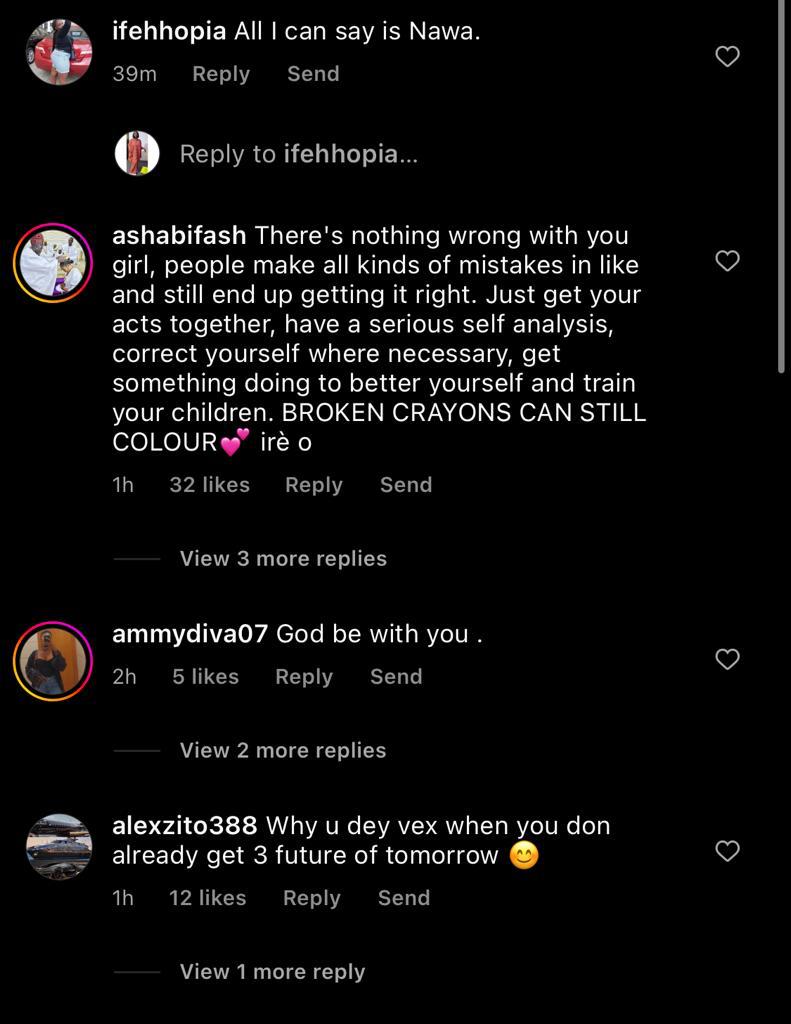Viewport: 791px width, 1024px height.
Task: Heart alexzito388's comment
Action: (727, 851)
